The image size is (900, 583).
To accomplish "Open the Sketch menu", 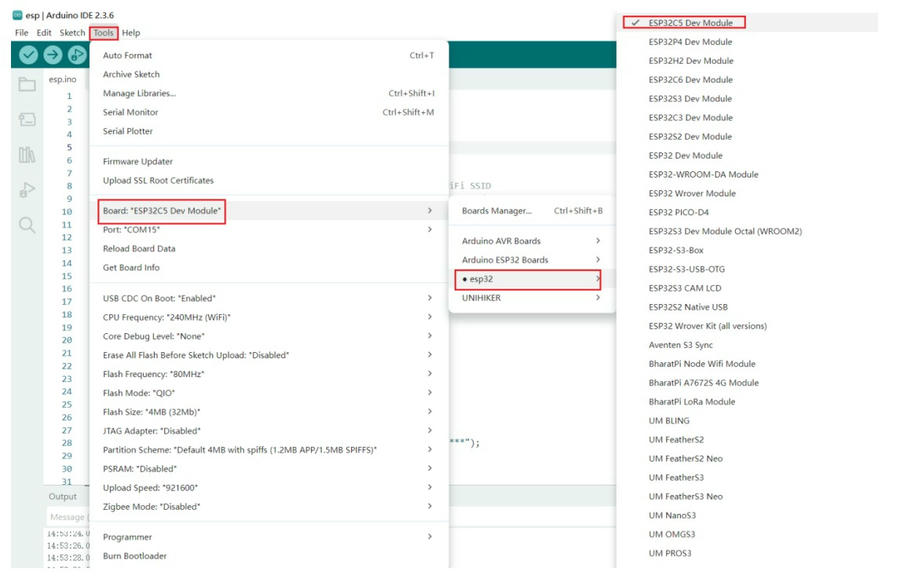I will [x=72, y=33].
